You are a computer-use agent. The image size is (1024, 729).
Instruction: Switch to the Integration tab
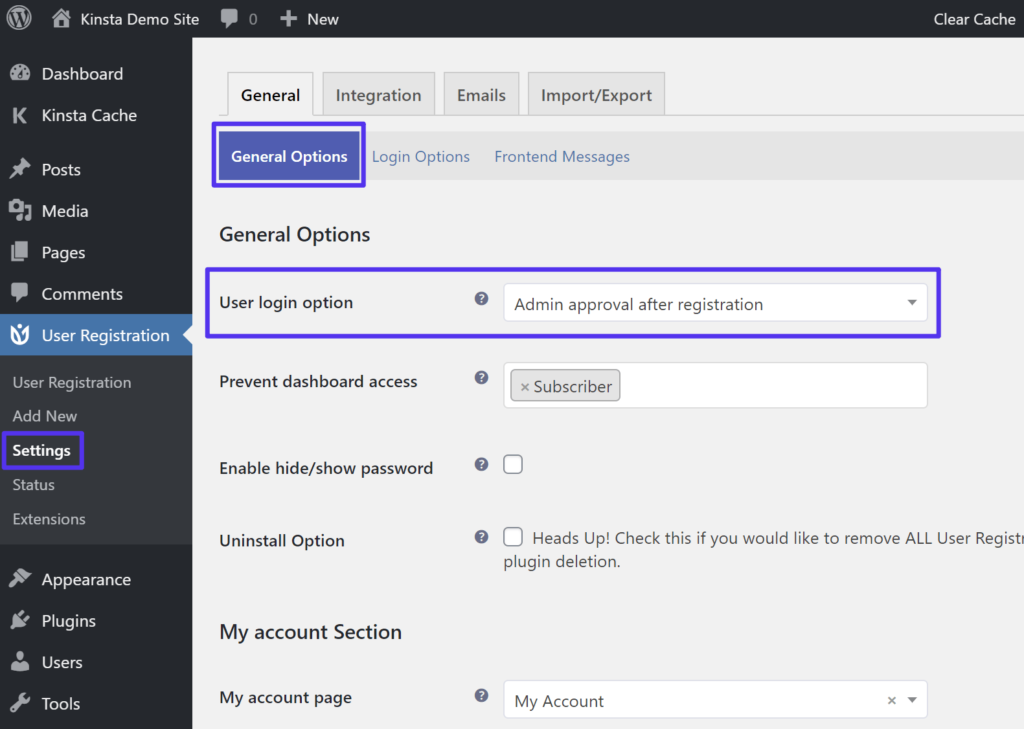[378, 94]
